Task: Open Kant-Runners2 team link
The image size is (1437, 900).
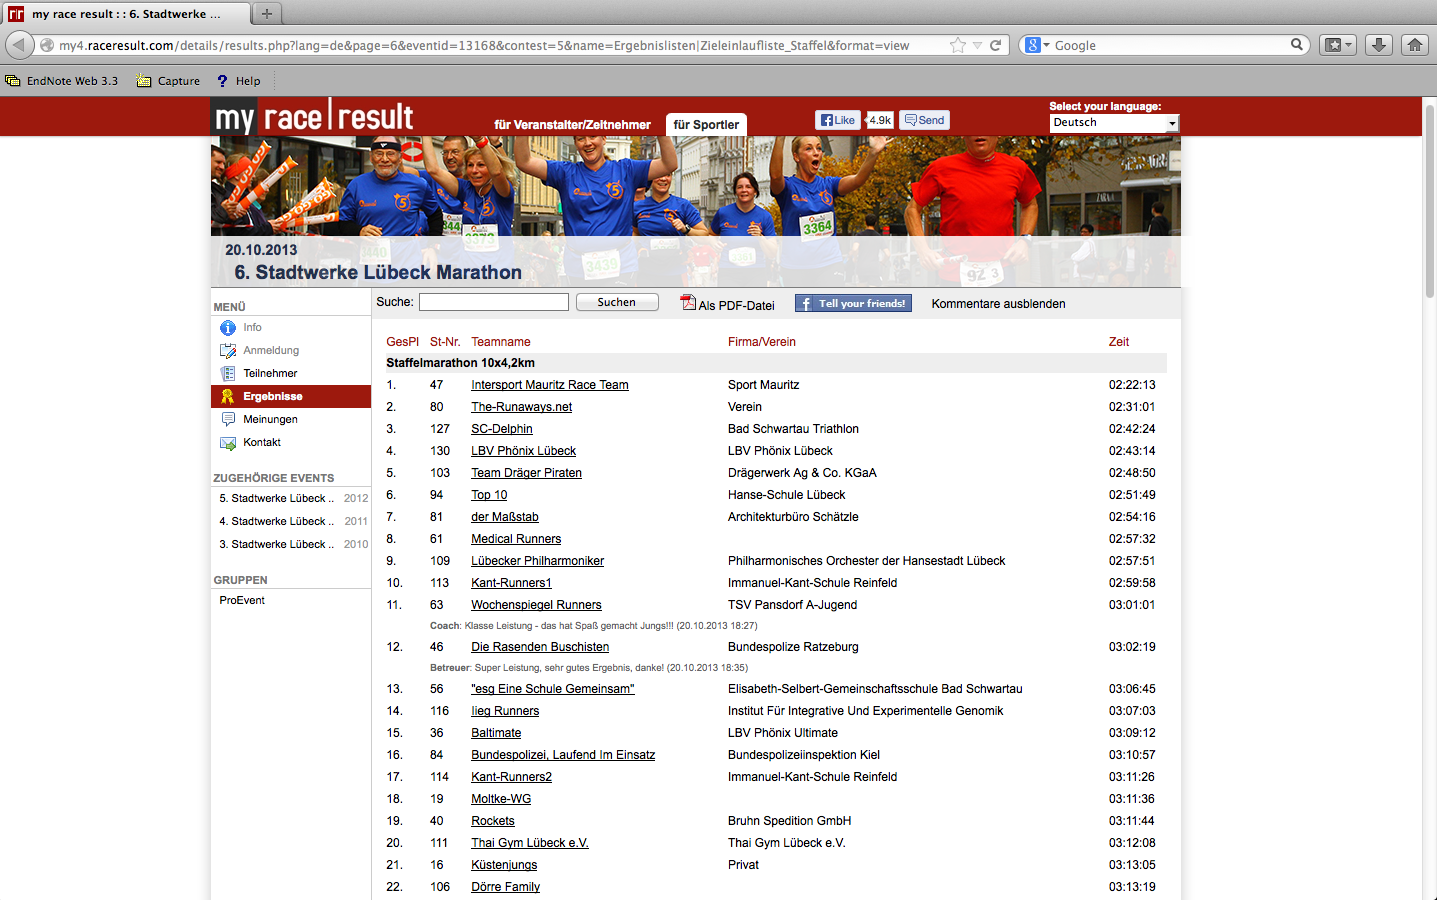Action: coord(511,777)
